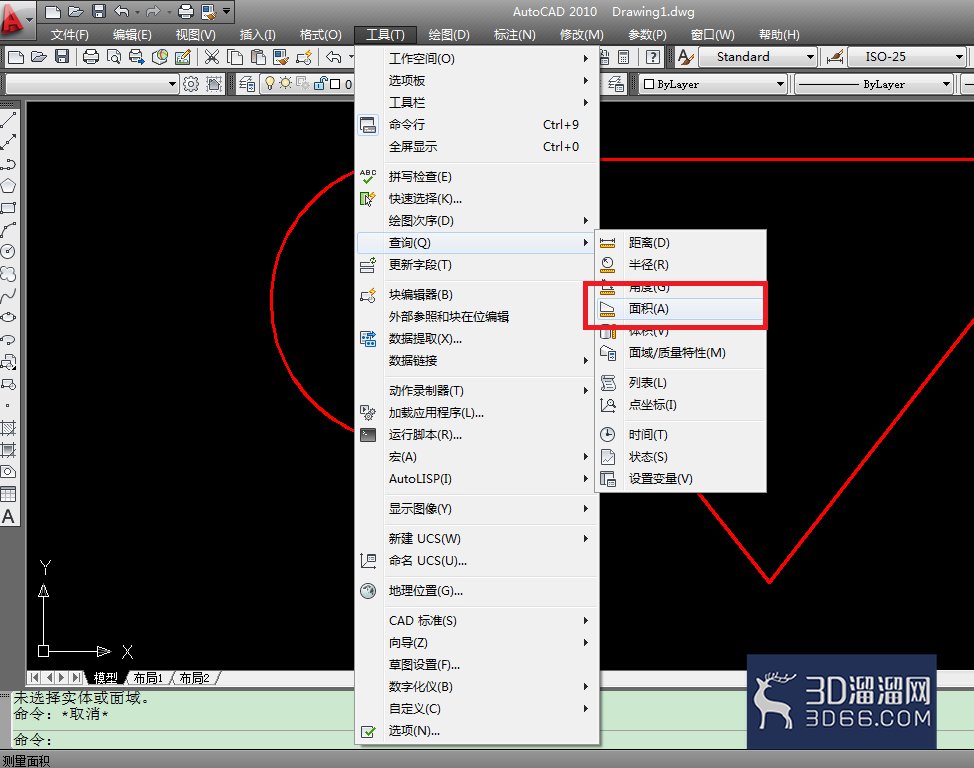The height and width of the screenshot is (768, 974).
Task: Click the Paste icon in toolbar
Action: 258,57
